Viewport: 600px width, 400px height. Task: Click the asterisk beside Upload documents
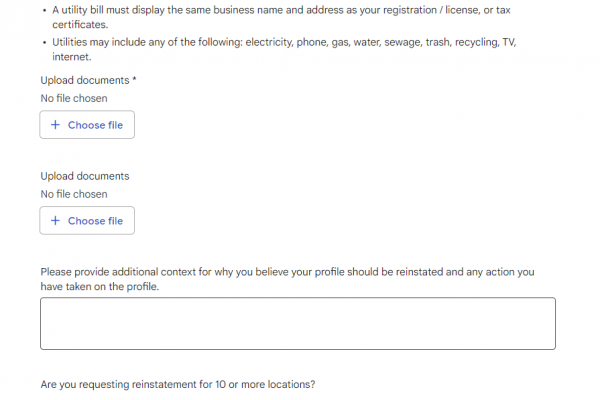pos(134,79)
